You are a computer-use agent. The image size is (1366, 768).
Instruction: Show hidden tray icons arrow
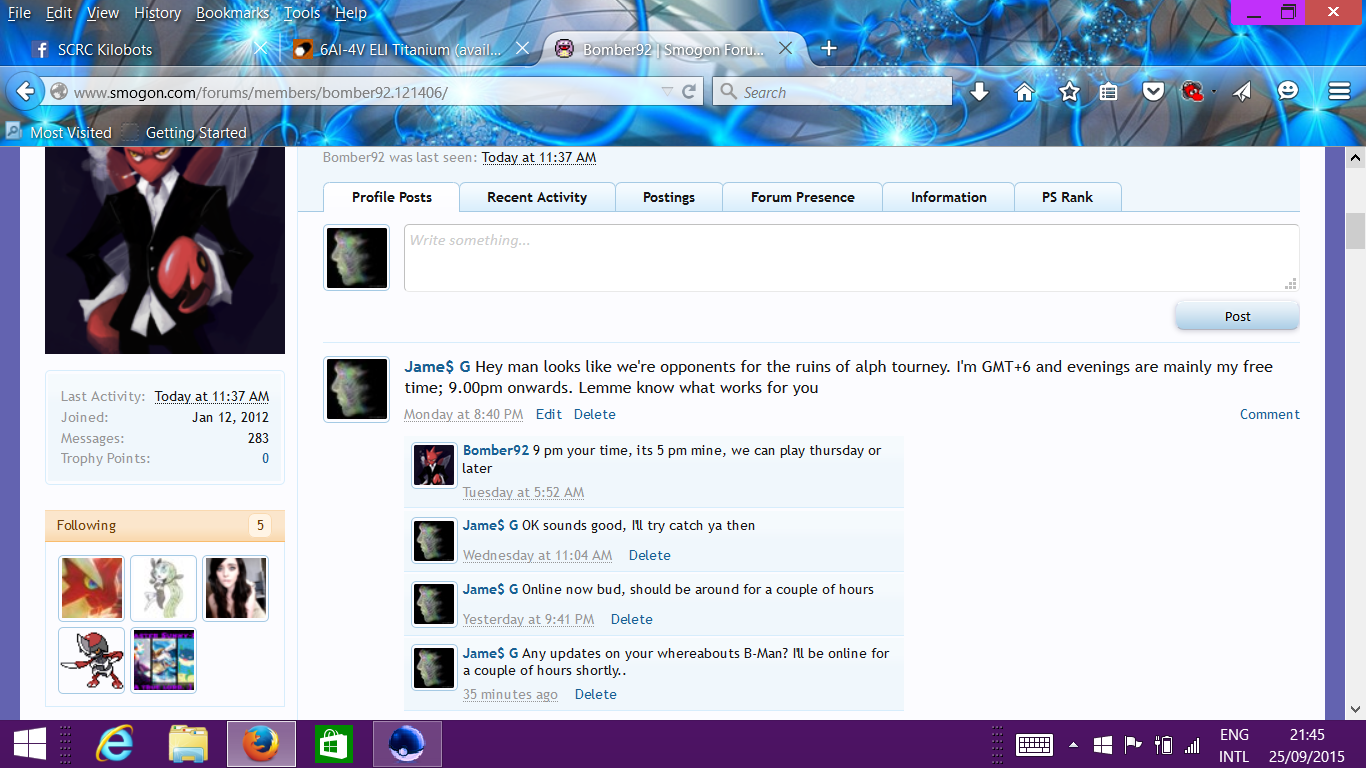point(1073,745)
